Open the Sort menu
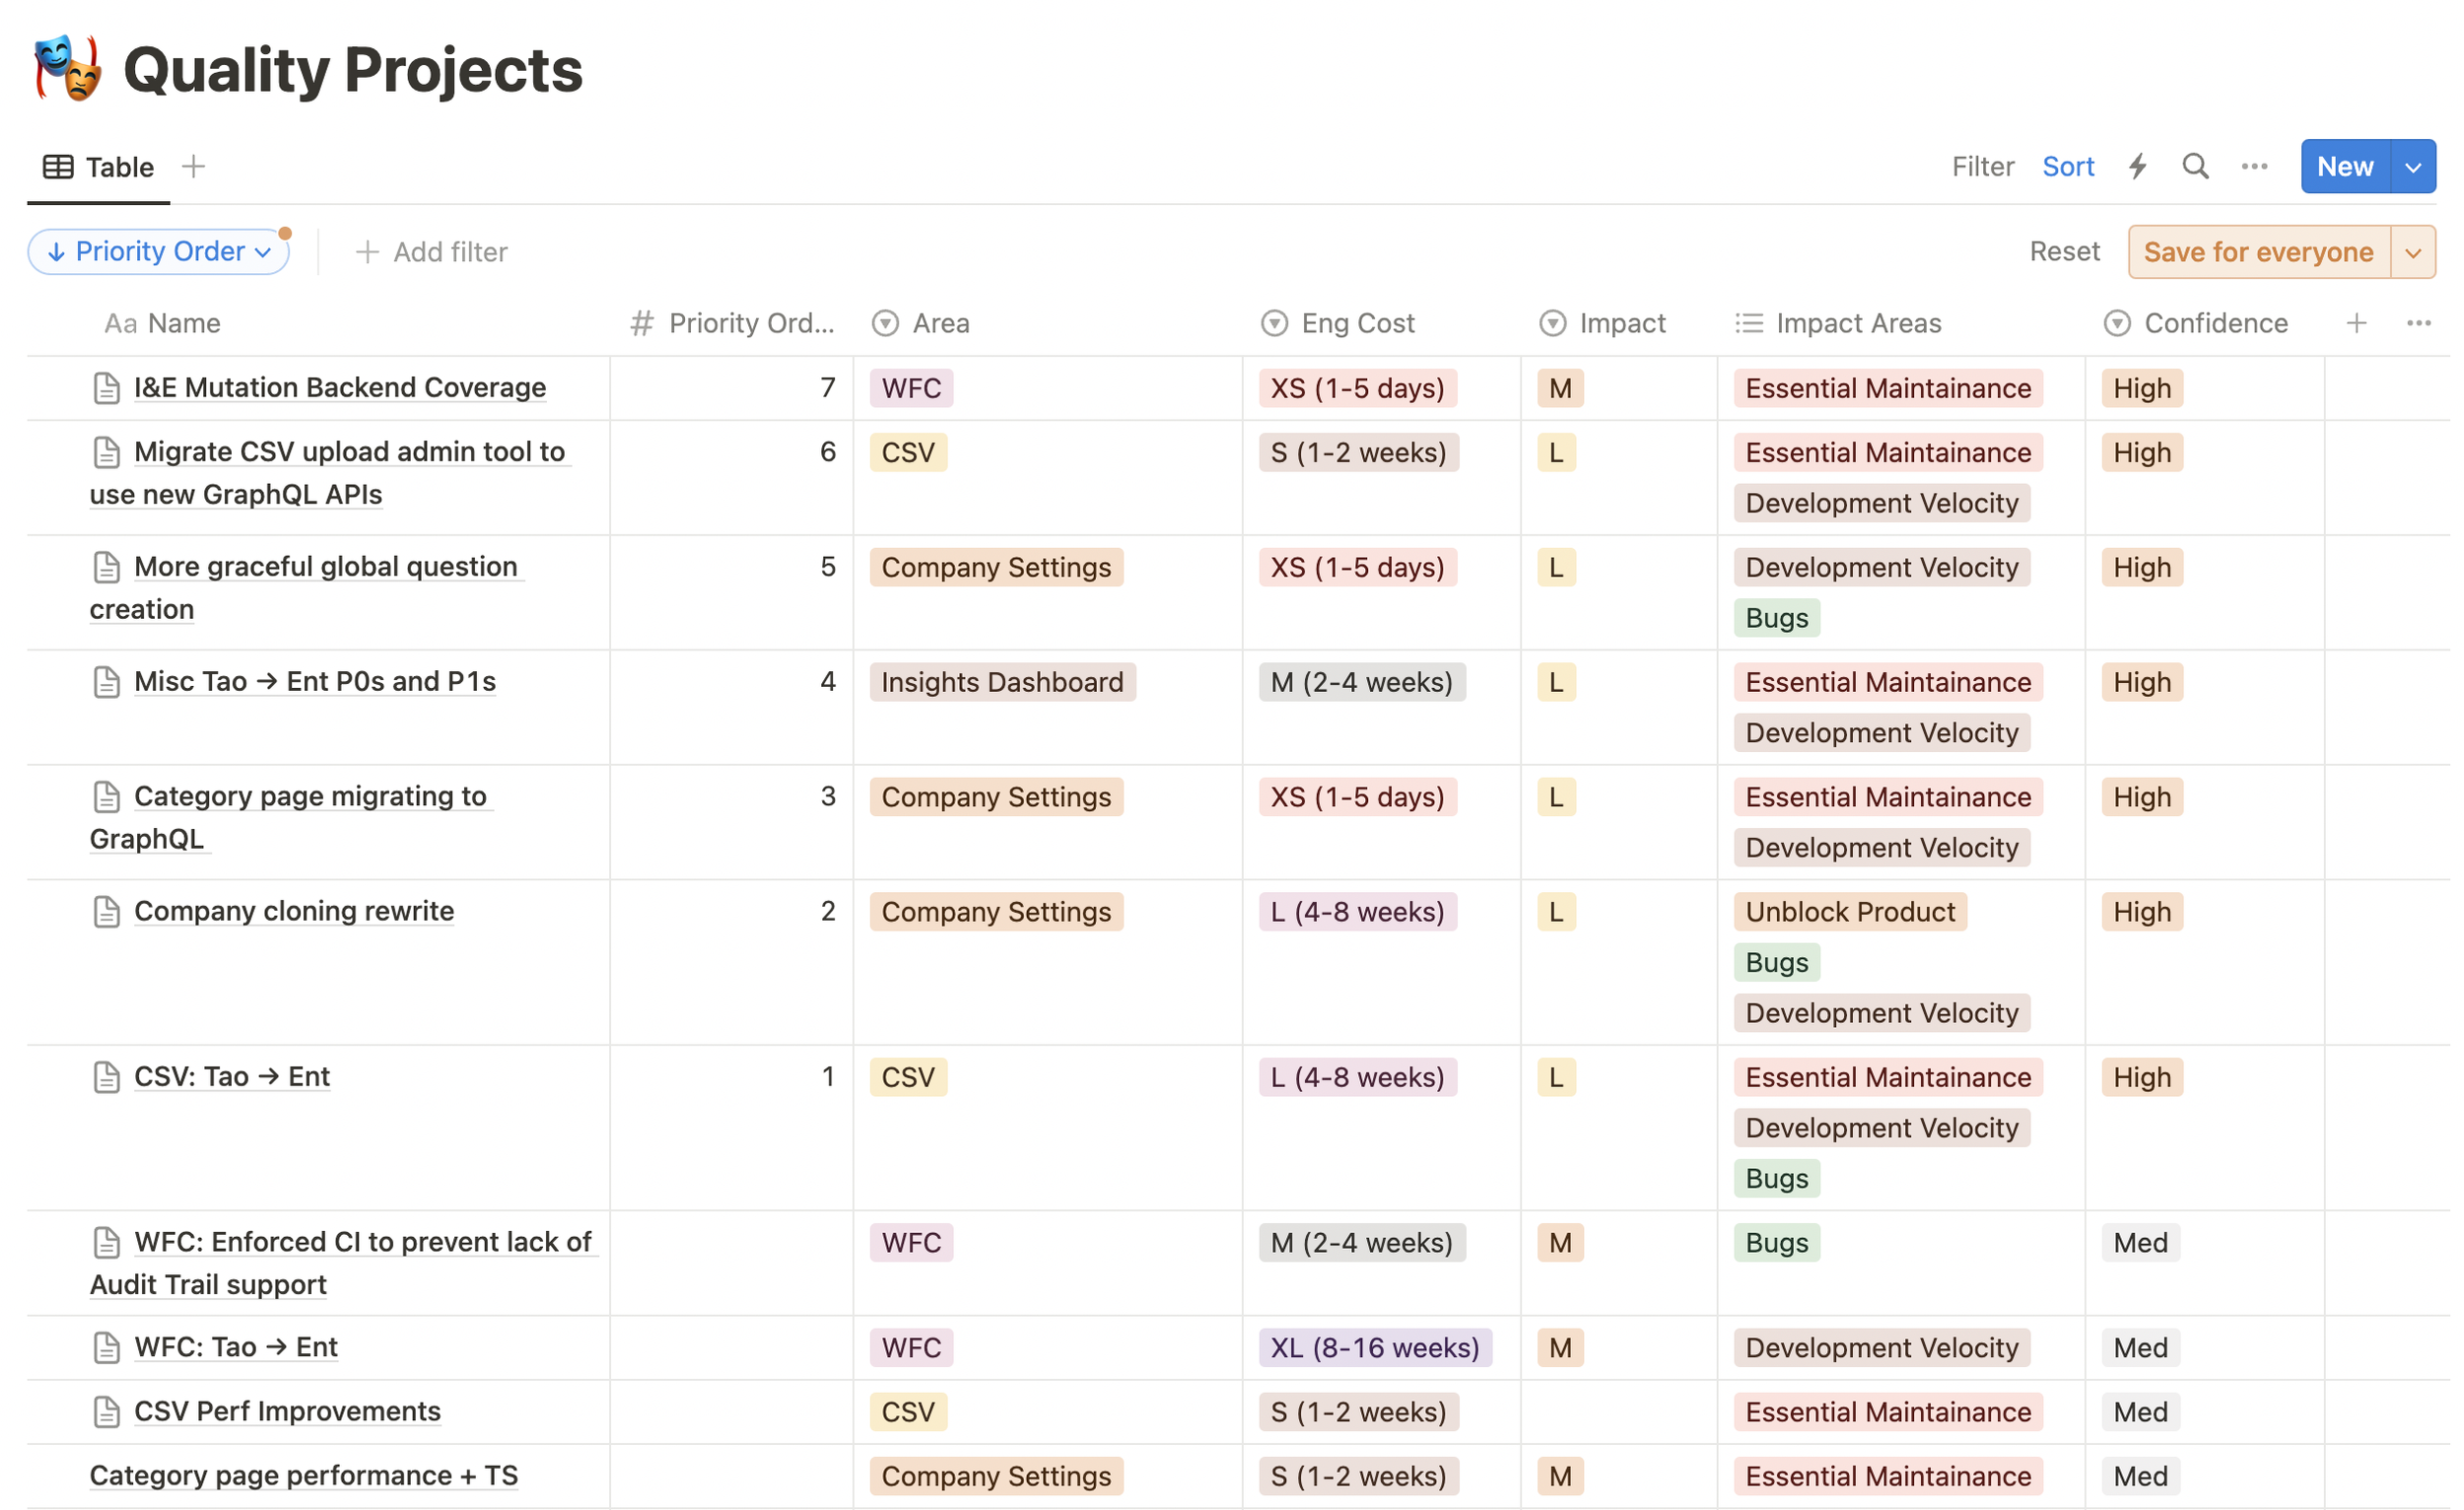 [2067, 166]
